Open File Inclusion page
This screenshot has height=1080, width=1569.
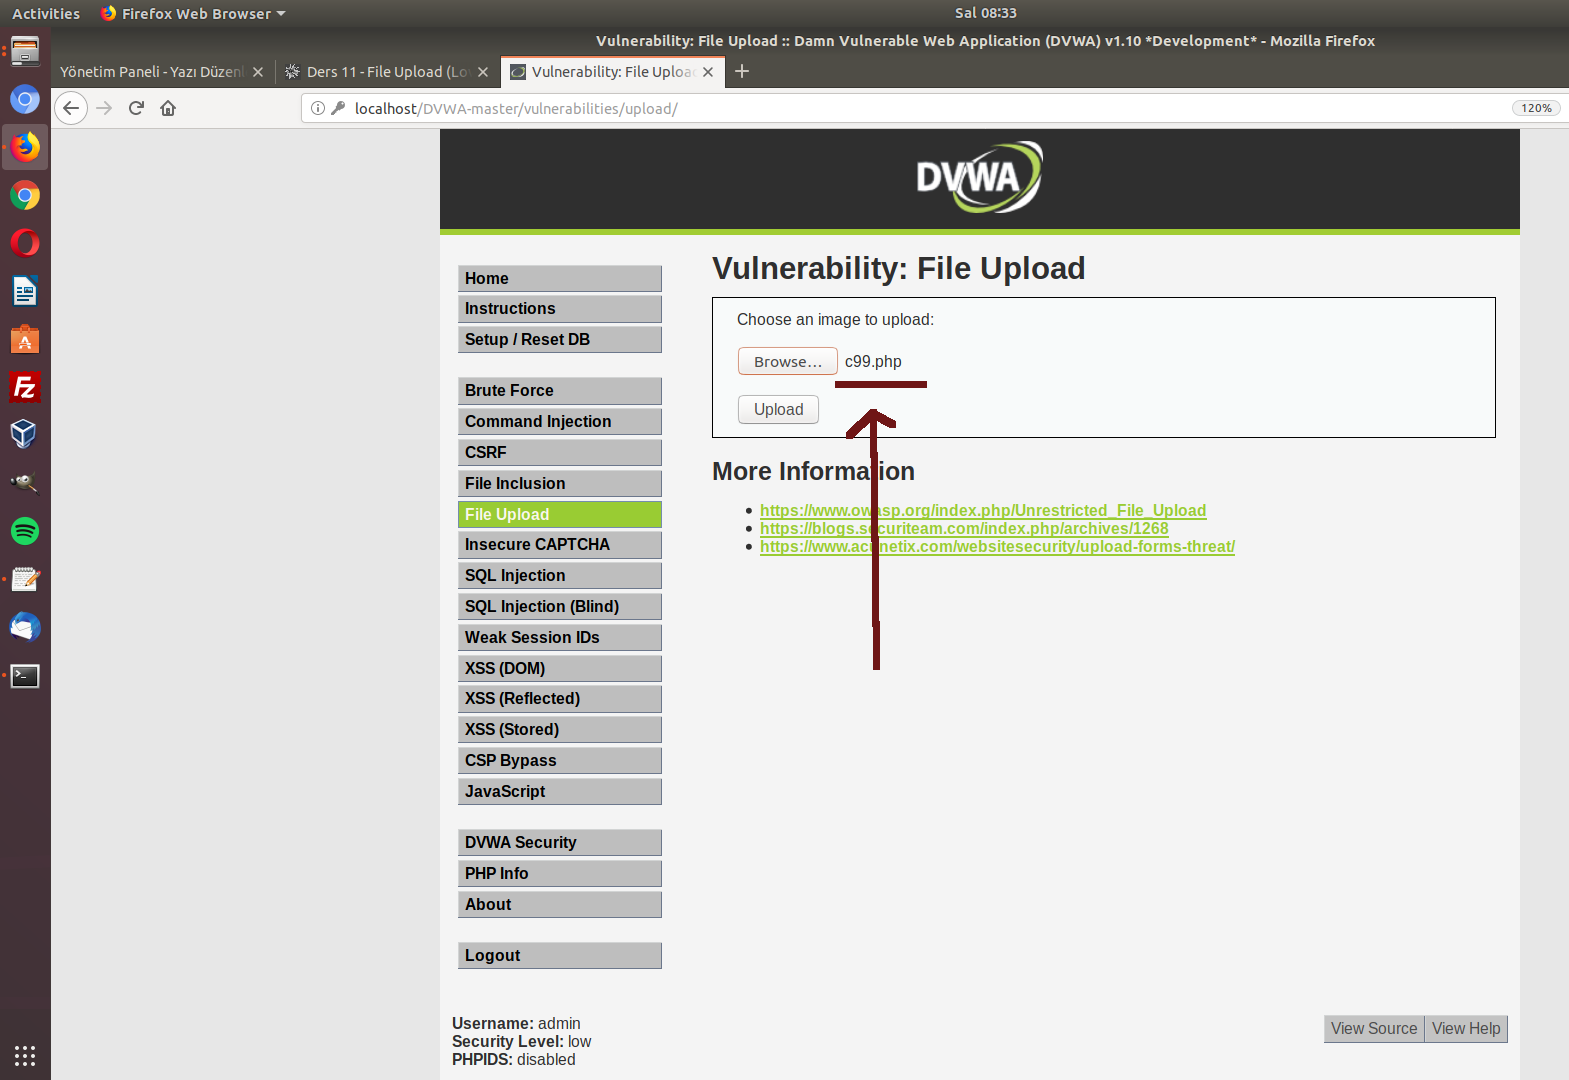pyautogui.click(x=560, y=483)
